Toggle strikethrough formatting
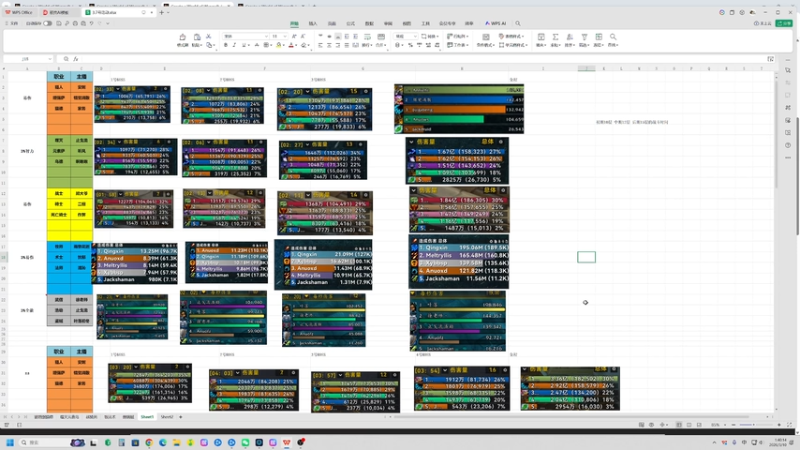The image size is (800, 450). click(x=257, y=45)
